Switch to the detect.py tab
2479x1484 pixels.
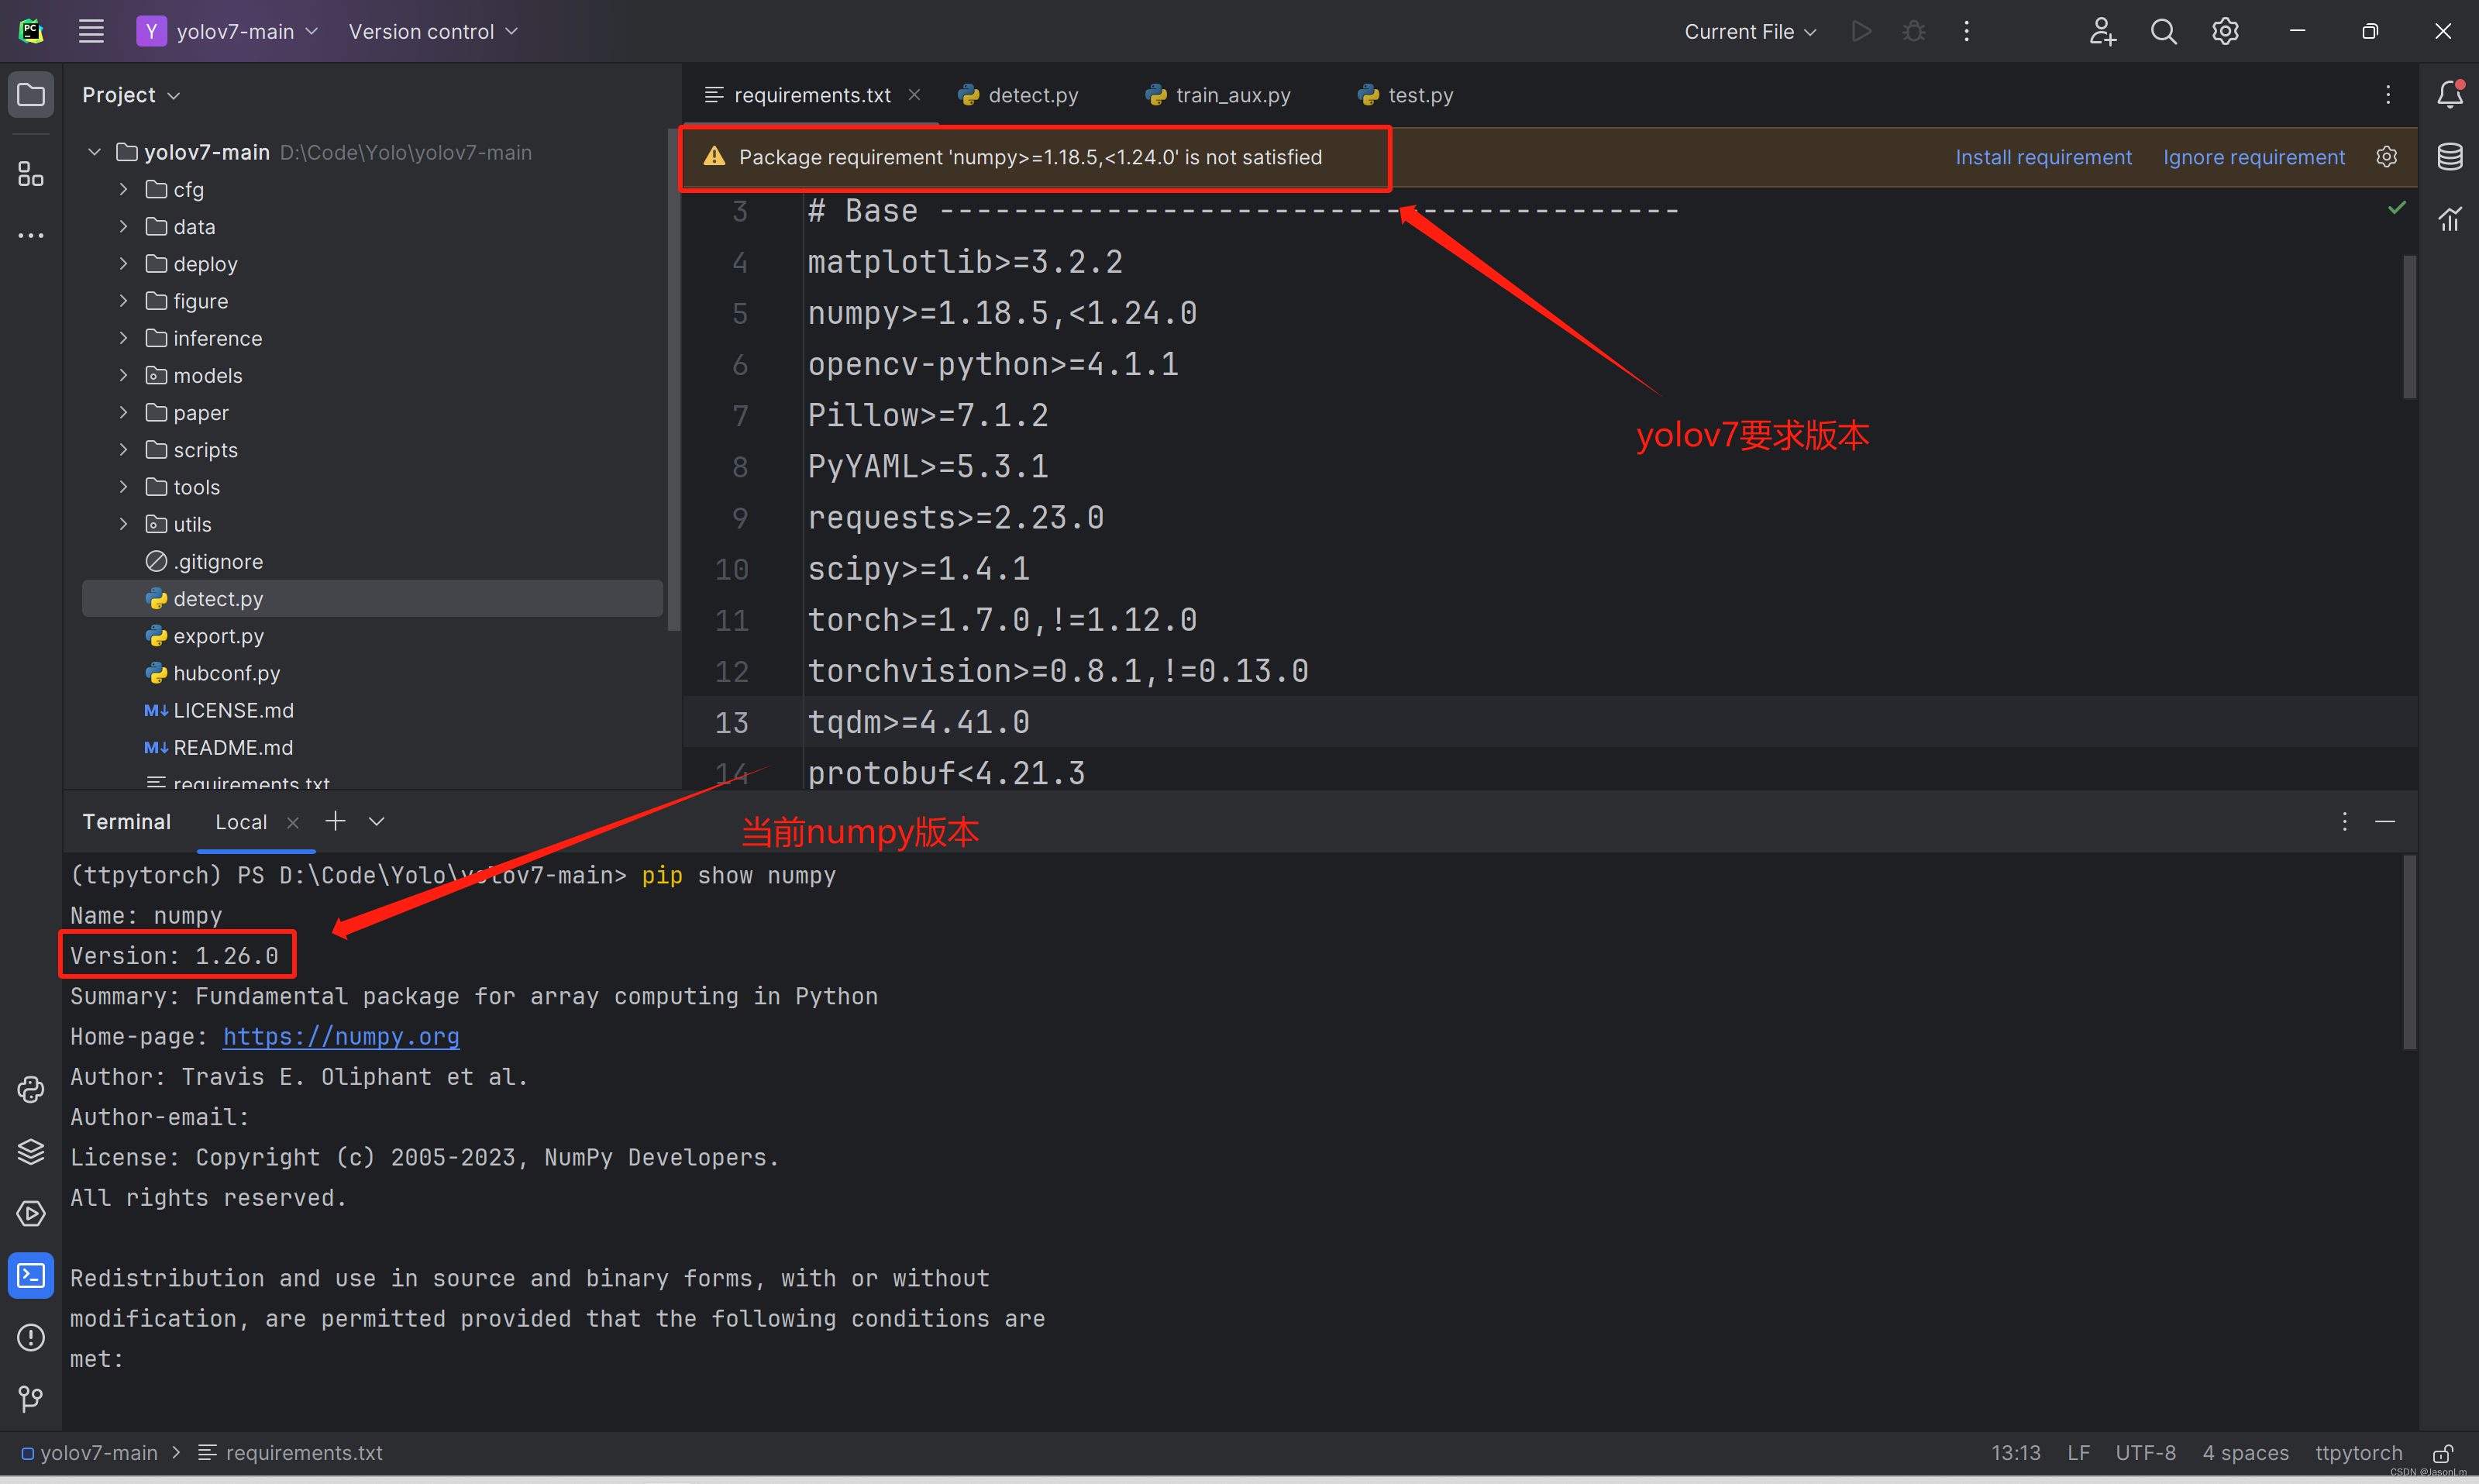click(1019, 95)
